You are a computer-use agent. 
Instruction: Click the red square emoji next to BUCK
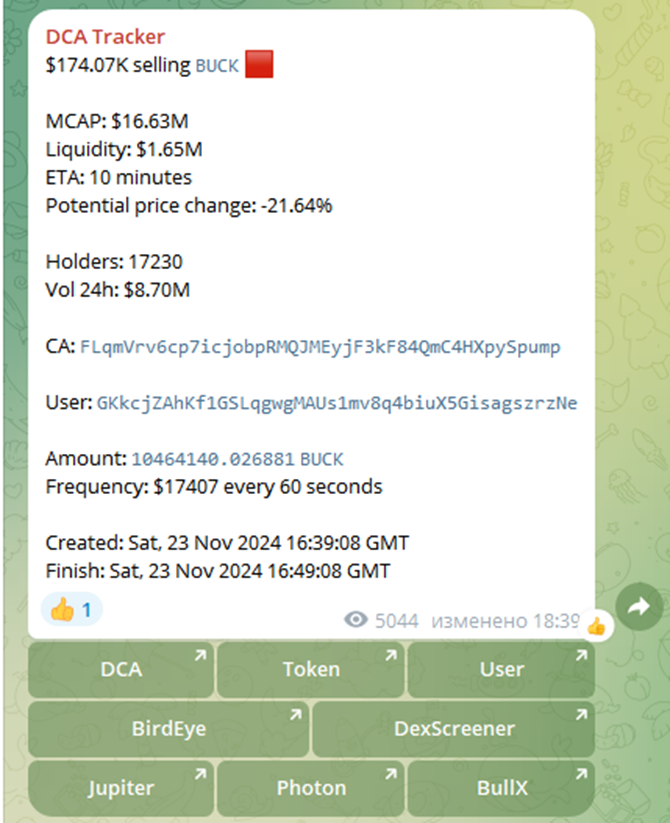point(258,66)
